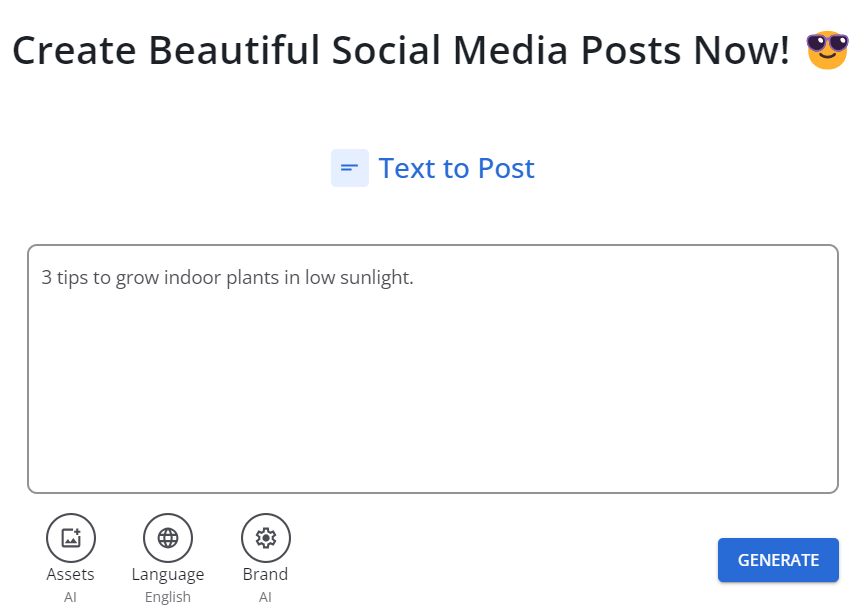The width and height of the screenshot is (866, 613).
Task: Click the Assets label text
Action: coord(71,574)
